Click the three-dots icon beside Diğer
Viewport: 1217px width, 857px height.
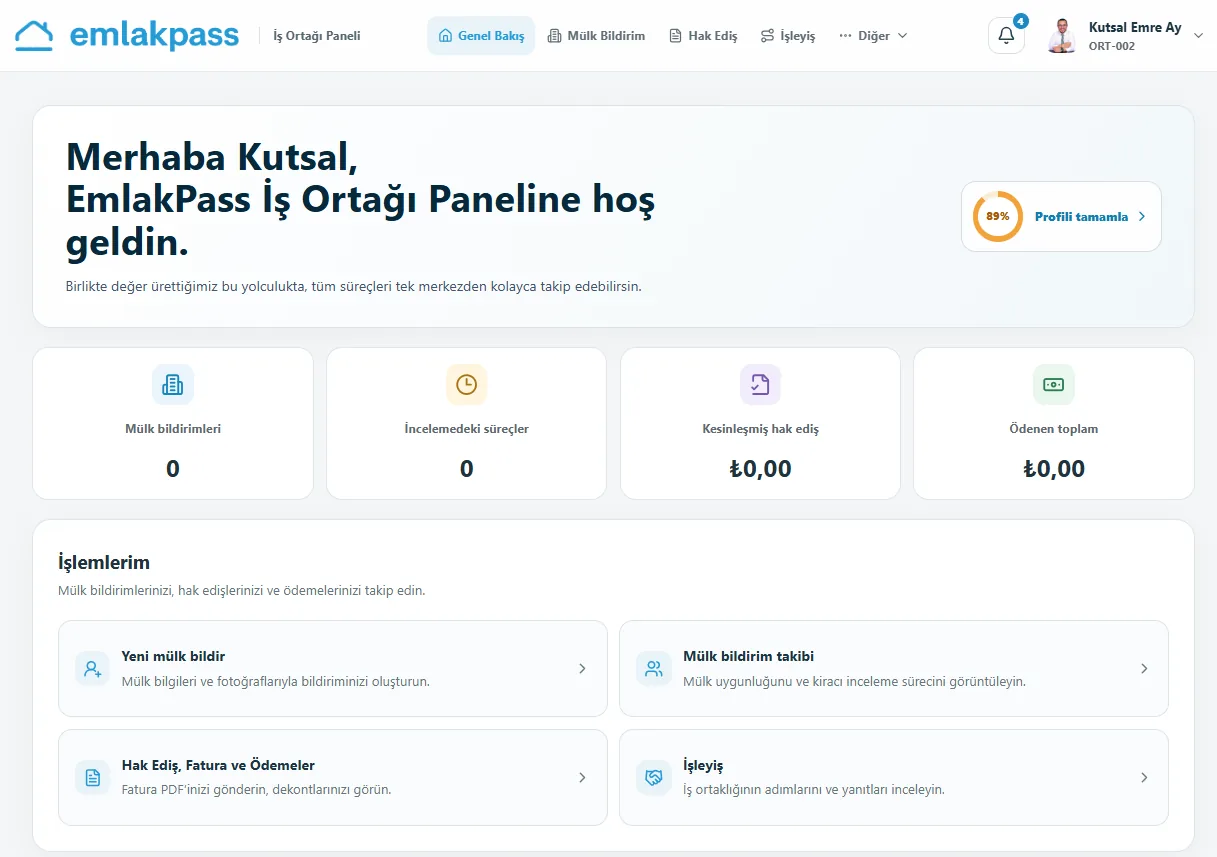[845, 36]
